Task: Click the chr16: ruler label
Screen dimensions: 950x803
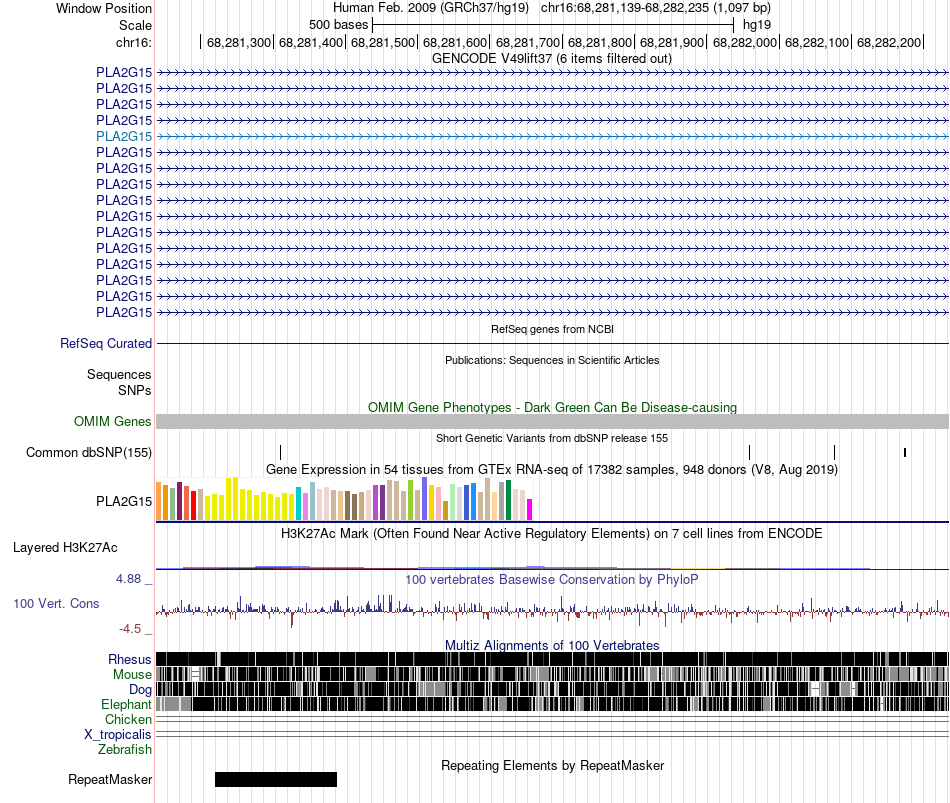Action: click(x=133, y=42)
